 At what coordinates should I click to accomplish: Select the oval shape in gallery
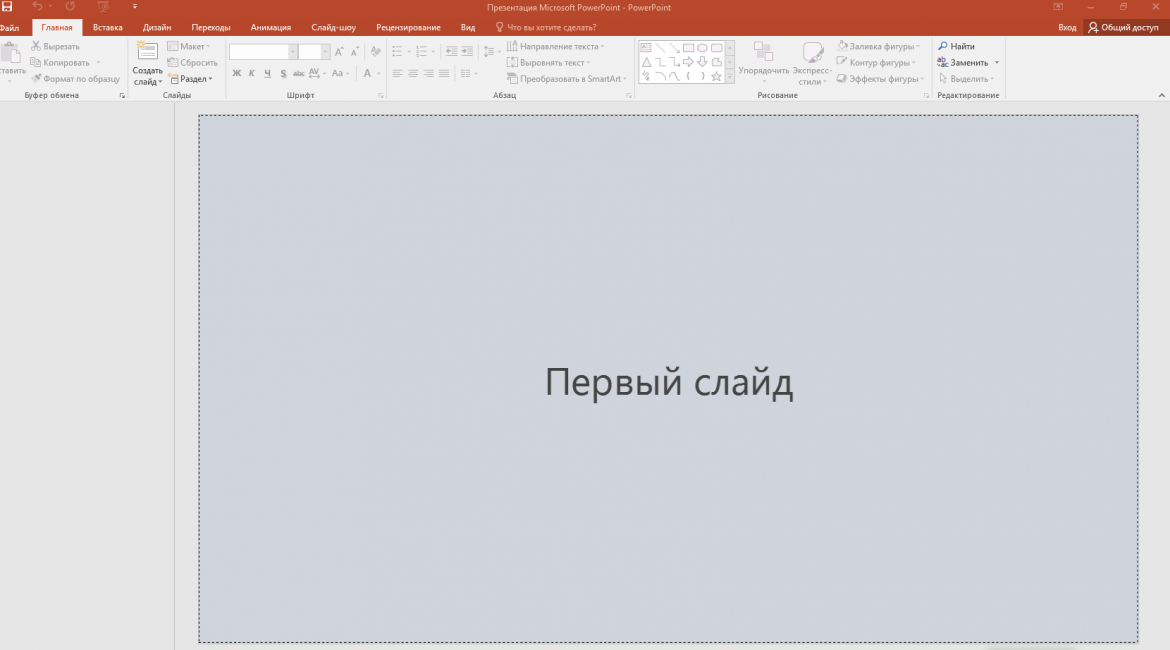[702, 48]
